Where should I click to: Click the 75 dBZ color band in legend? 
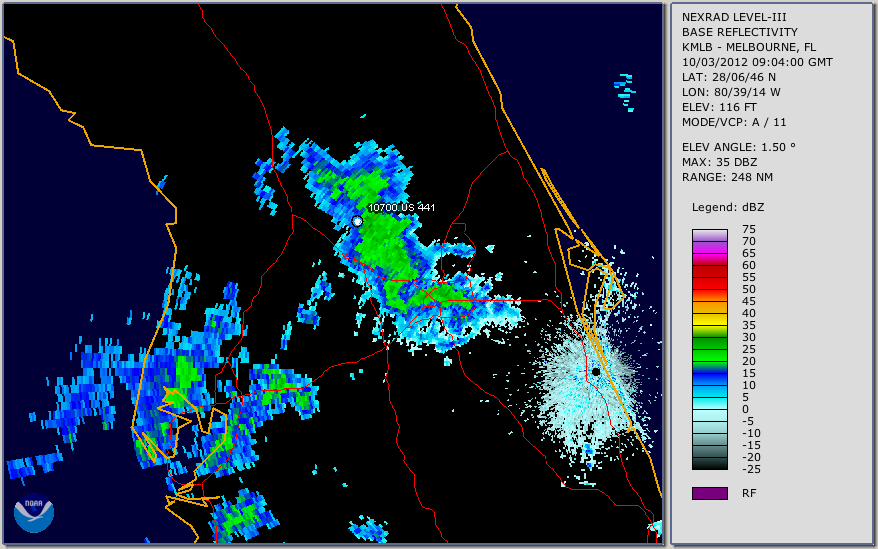pos(709,235)
